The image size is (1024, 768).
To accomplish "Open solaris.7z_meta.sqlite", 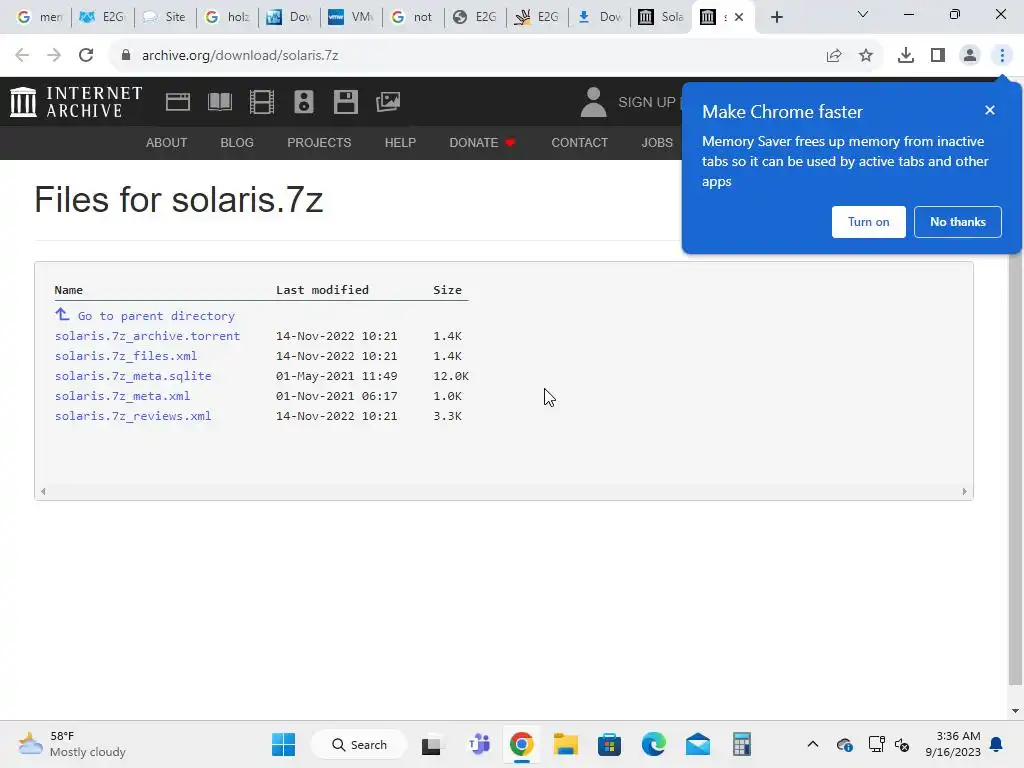I will tap(133, 376).
